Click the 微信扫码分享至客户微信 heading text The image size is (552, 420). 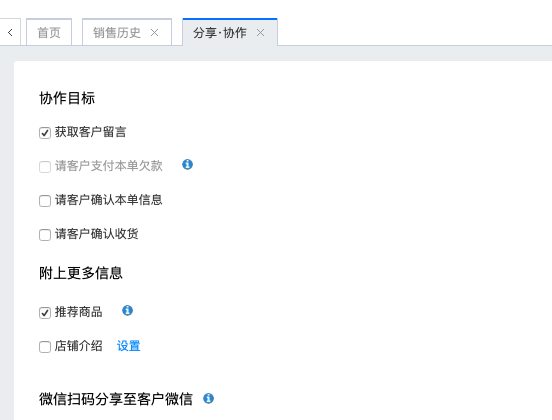(x=116, y=399)
